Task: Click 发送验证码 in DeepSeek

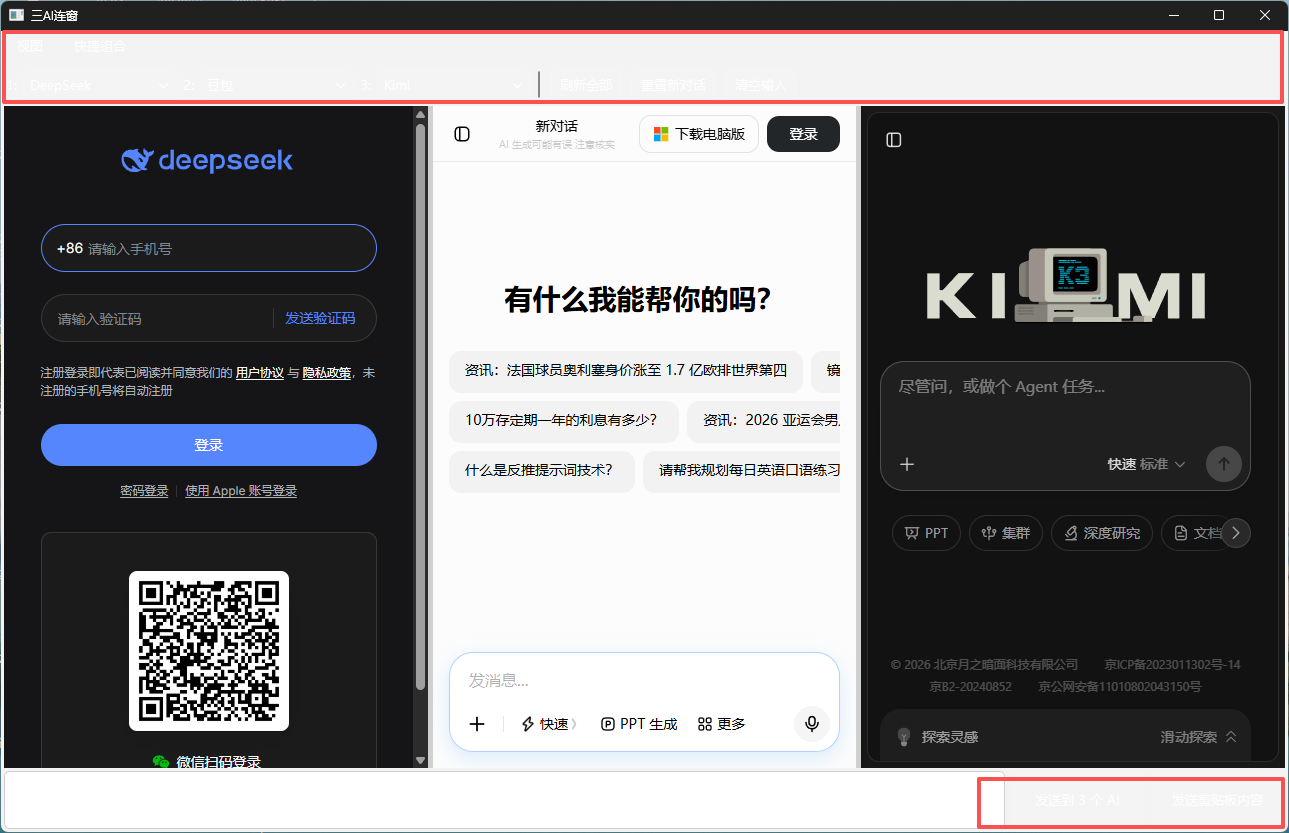Action: (x=320, y=318)
